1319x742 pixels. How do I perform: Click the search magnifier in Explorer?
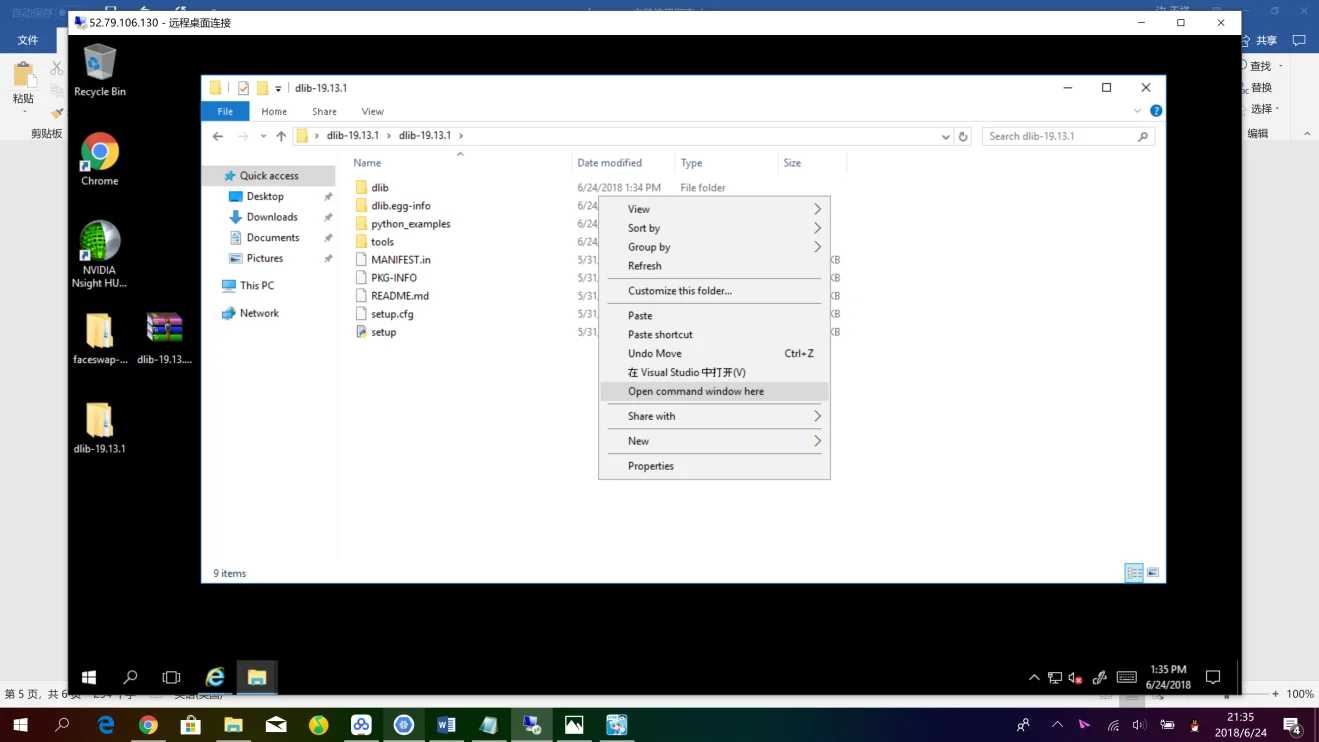pyautogui.click(x=1143, y=136)
